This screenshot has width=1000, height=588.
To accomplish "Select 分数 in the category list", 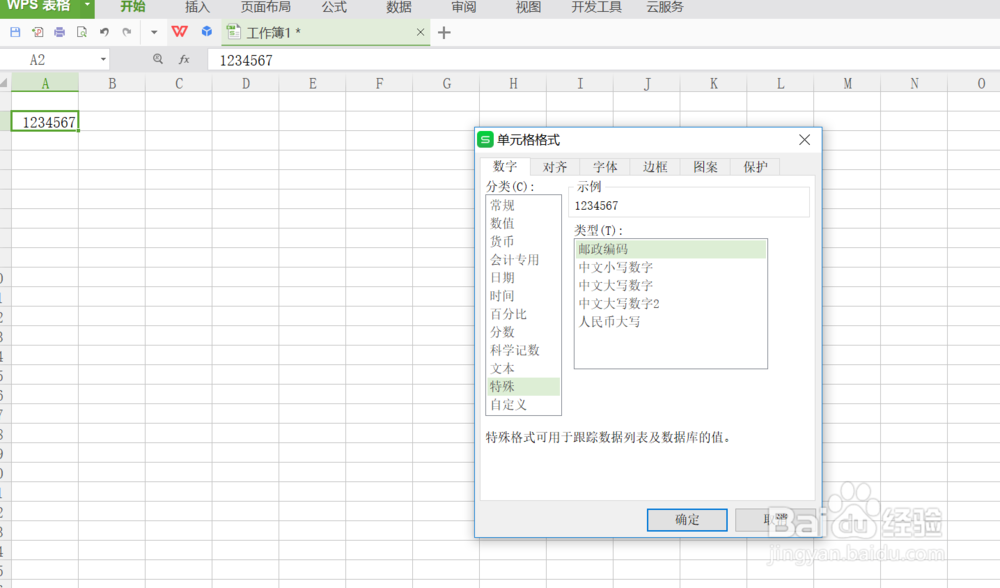I will [523, 332].
